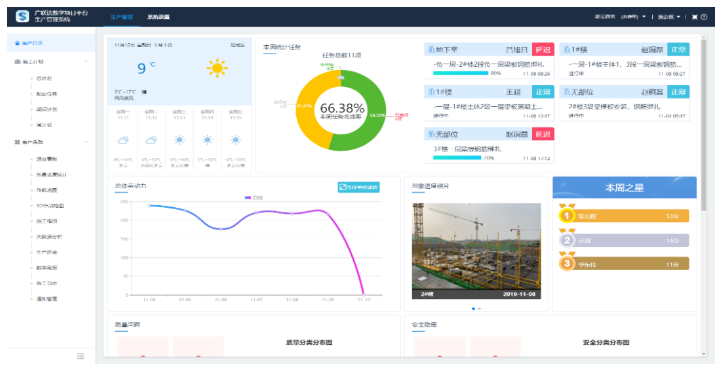Click the sunny icon for 11.13
The width and height of the screenshot is (722, 369).
(x=179, y=140)
